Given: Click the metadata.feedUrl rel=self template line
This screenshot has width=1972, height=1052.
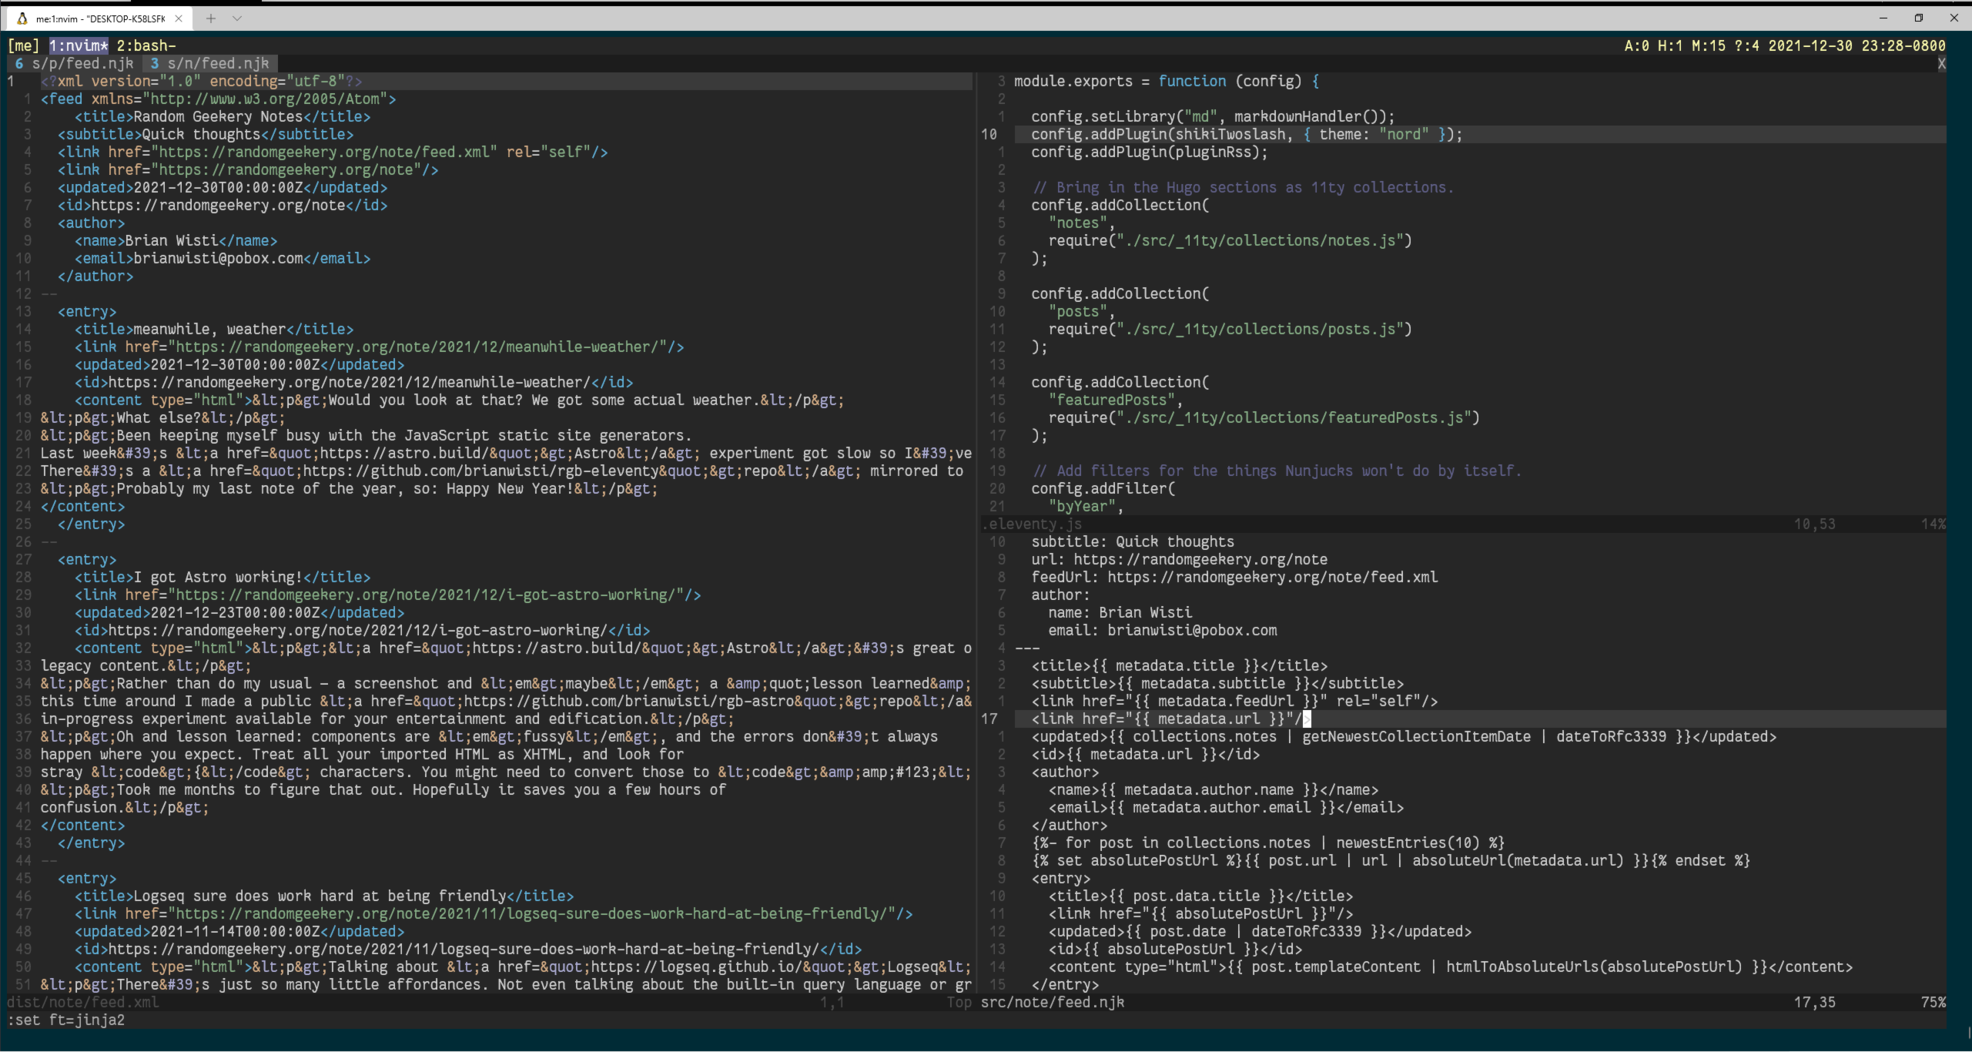Looking at the screenshot, I should click(1234, 701).
